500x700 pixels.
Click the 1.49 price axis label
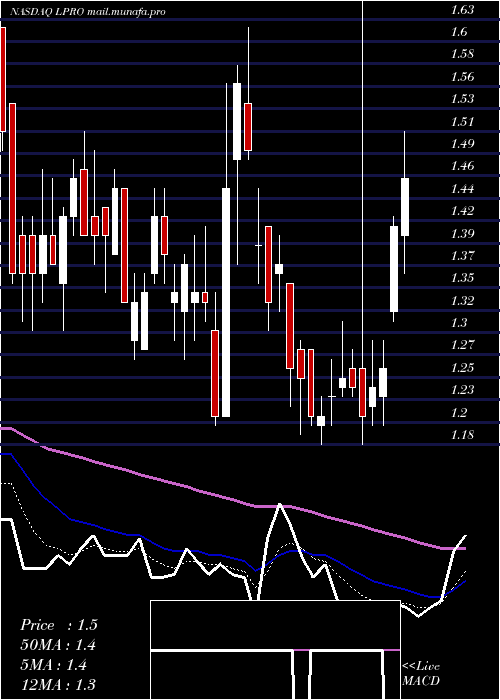click(x=462, y=144)
